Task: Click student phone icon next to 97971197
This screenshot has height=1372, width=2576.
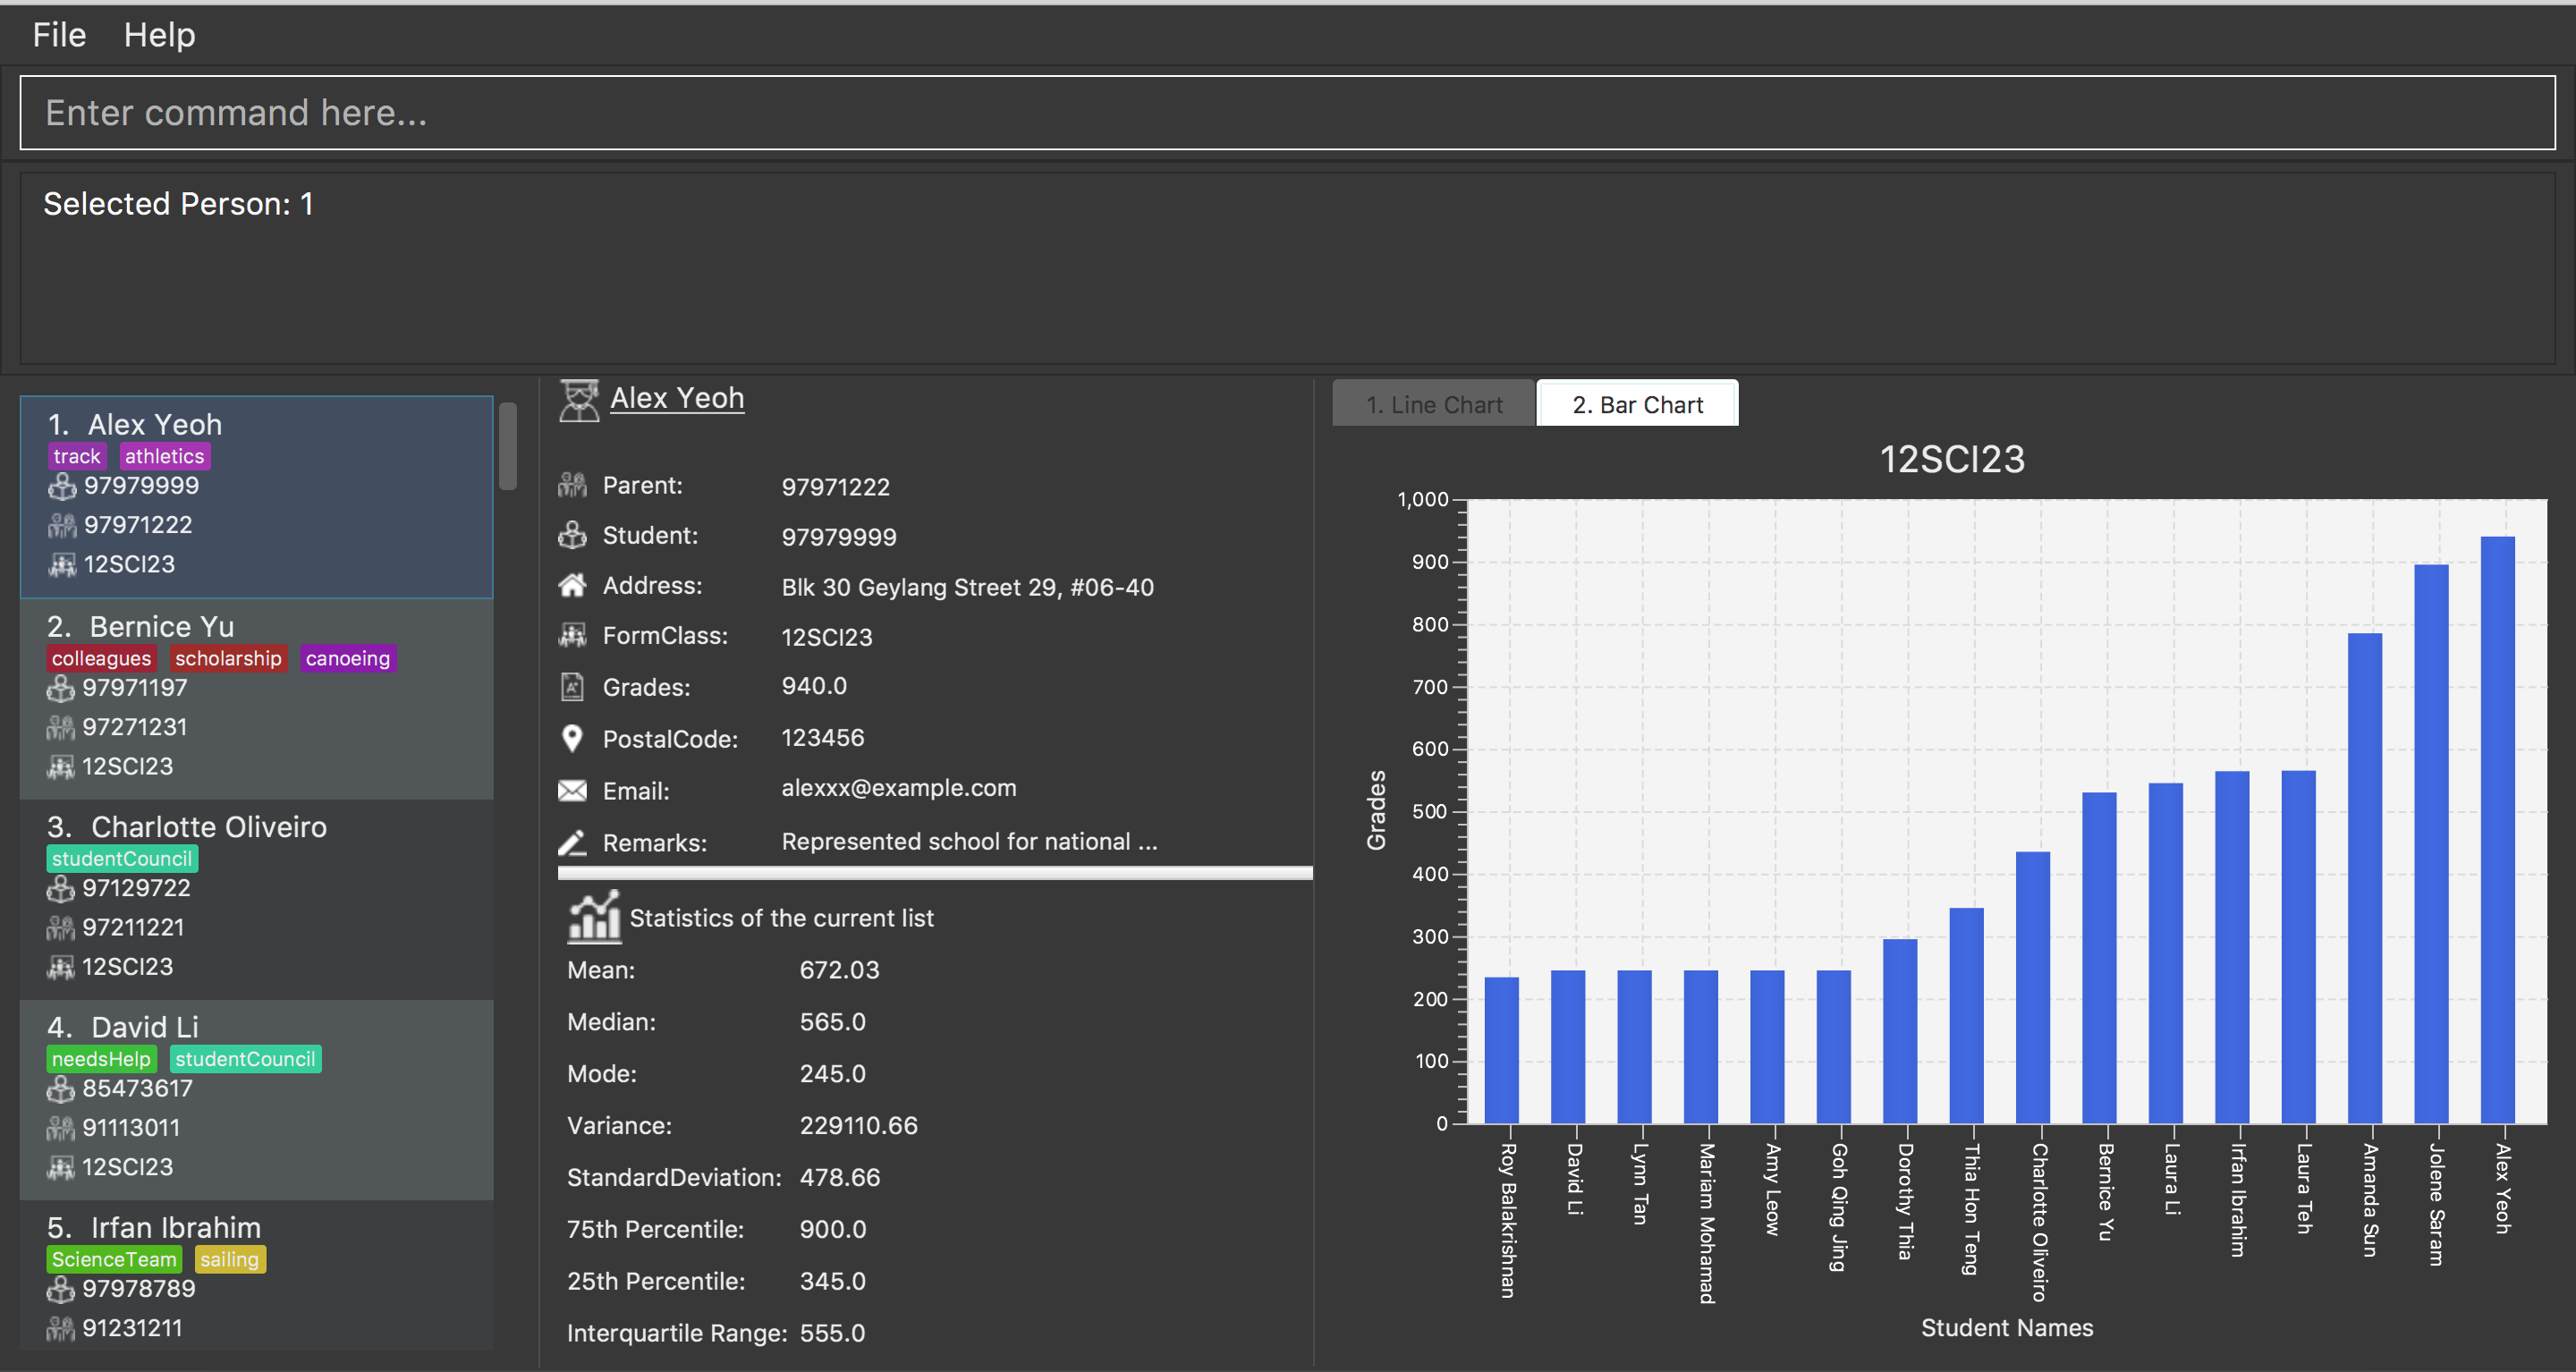Action: (60, 688)
